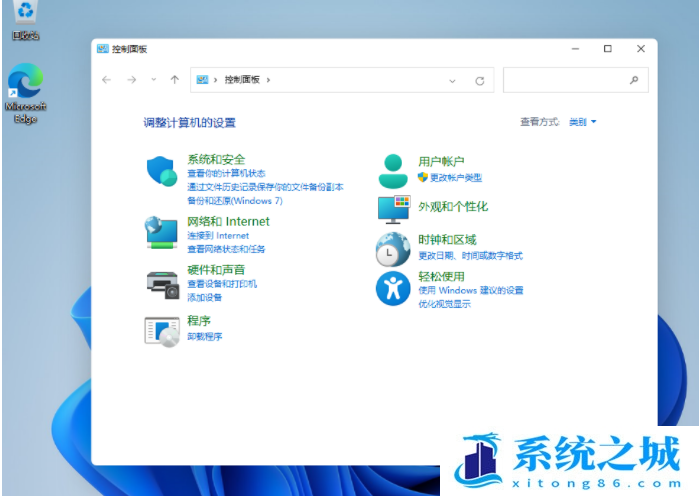Screen dimensions: 700x496
Task: Minimize the Control Panel window
Action: coord(575,49)
